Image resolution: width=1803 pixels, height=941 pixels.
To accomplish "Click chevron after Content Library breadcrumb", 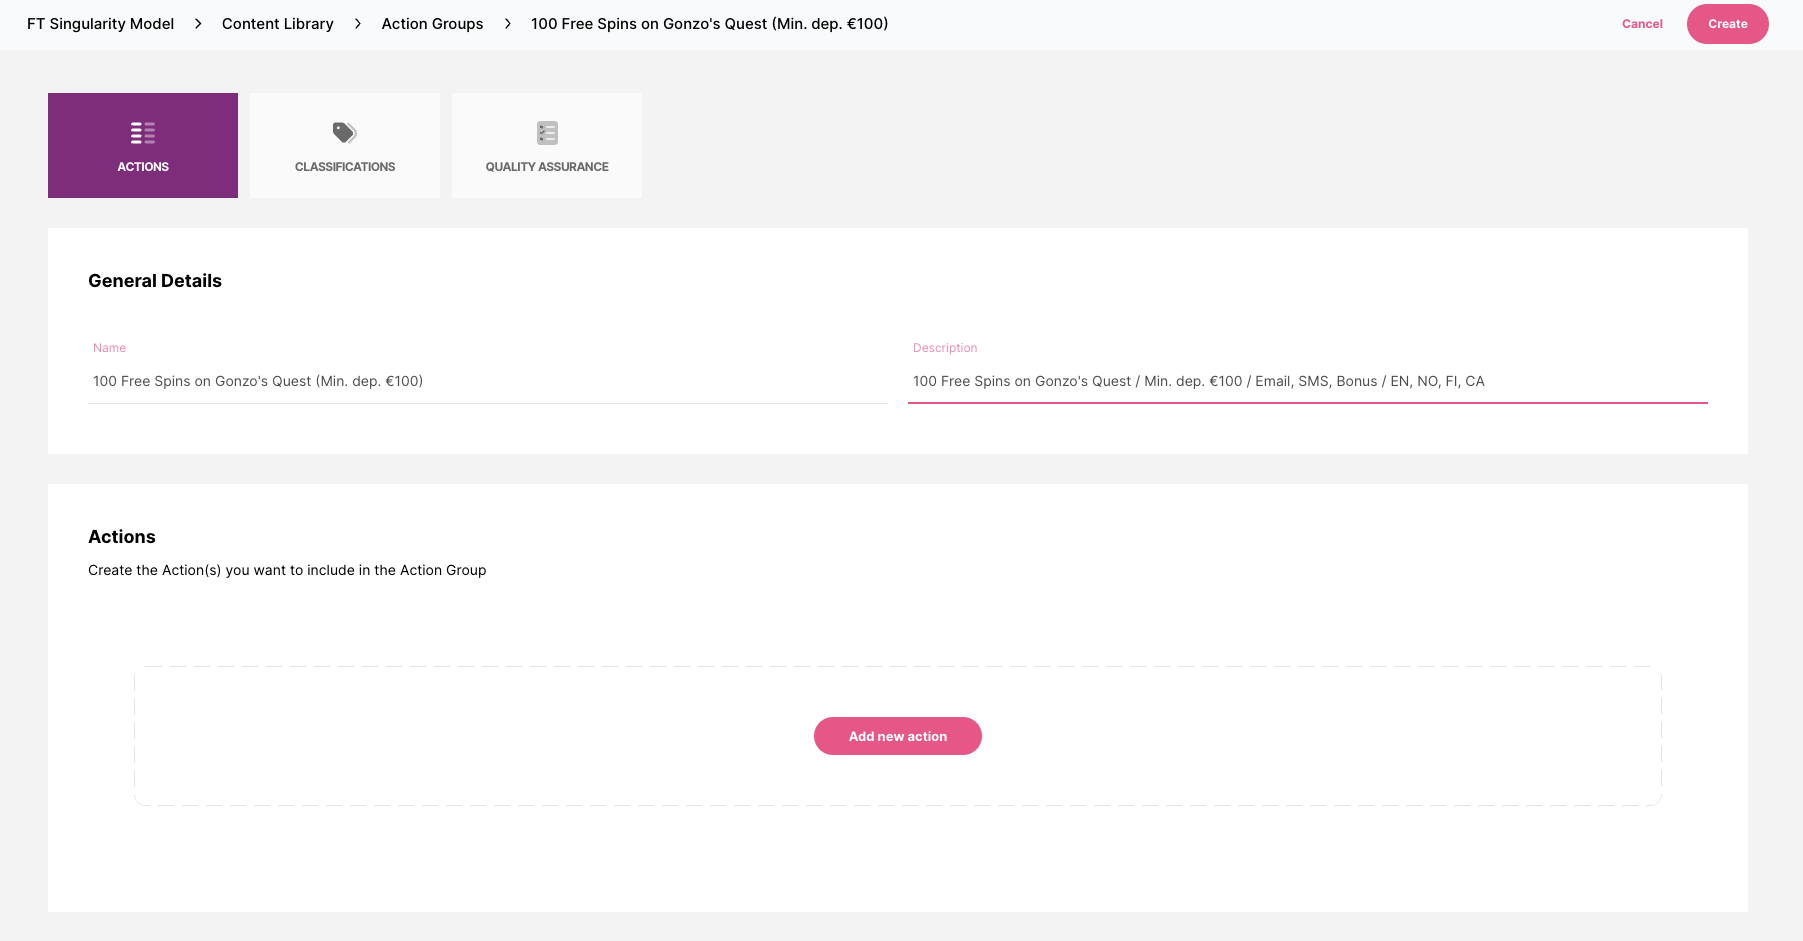I will (x=358, y=24).
